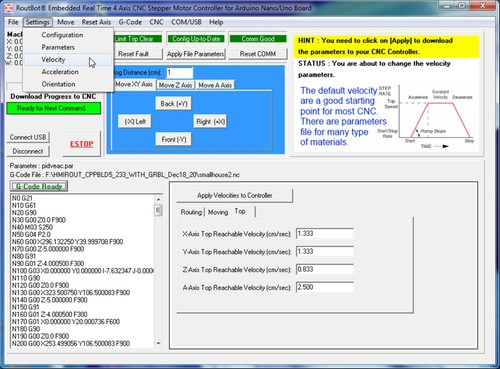Image resolution: width=500 pixels, height=369 pixels.
Task: Choose Parameters from Settings menu
Action: (58, 47)
